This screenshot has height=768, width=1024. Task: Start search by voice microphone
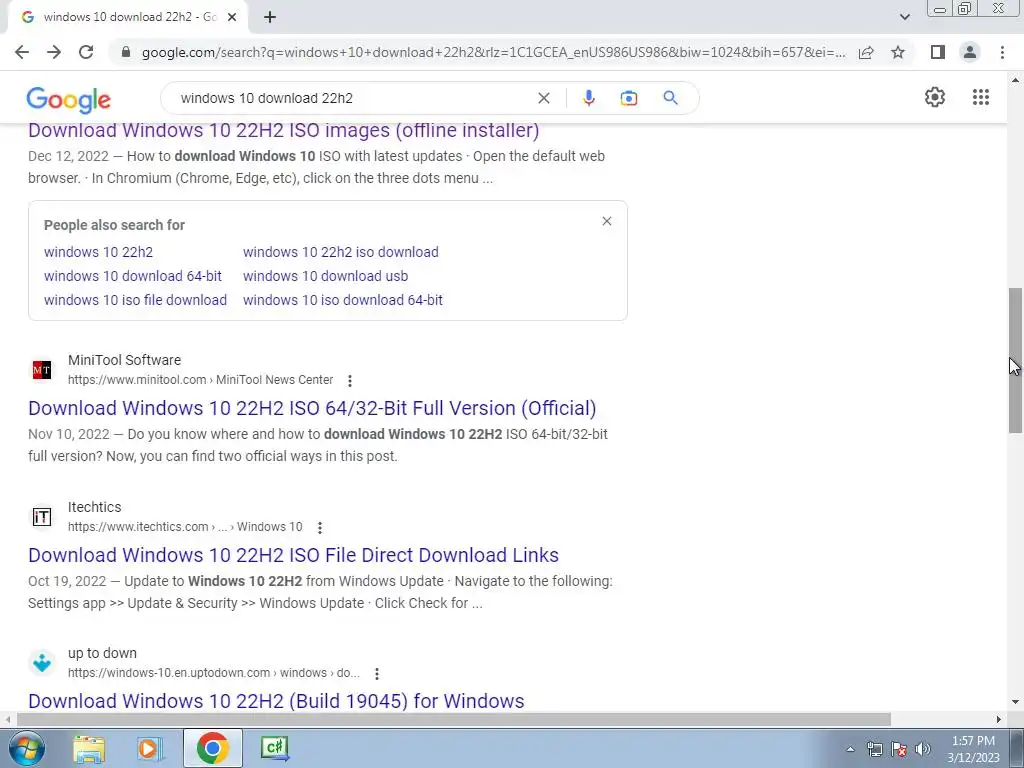(588, 98)
